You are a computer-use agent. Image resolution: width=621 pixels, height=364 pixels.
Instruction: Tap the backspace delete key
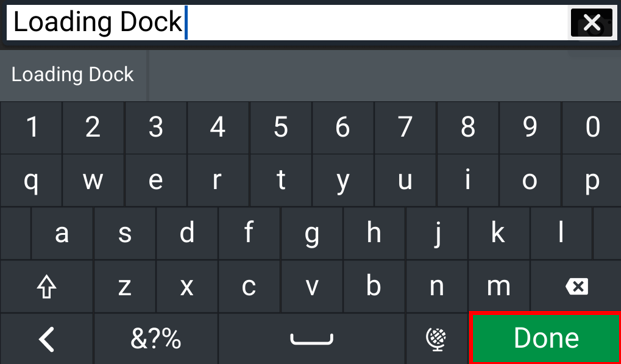coord(576,286)
